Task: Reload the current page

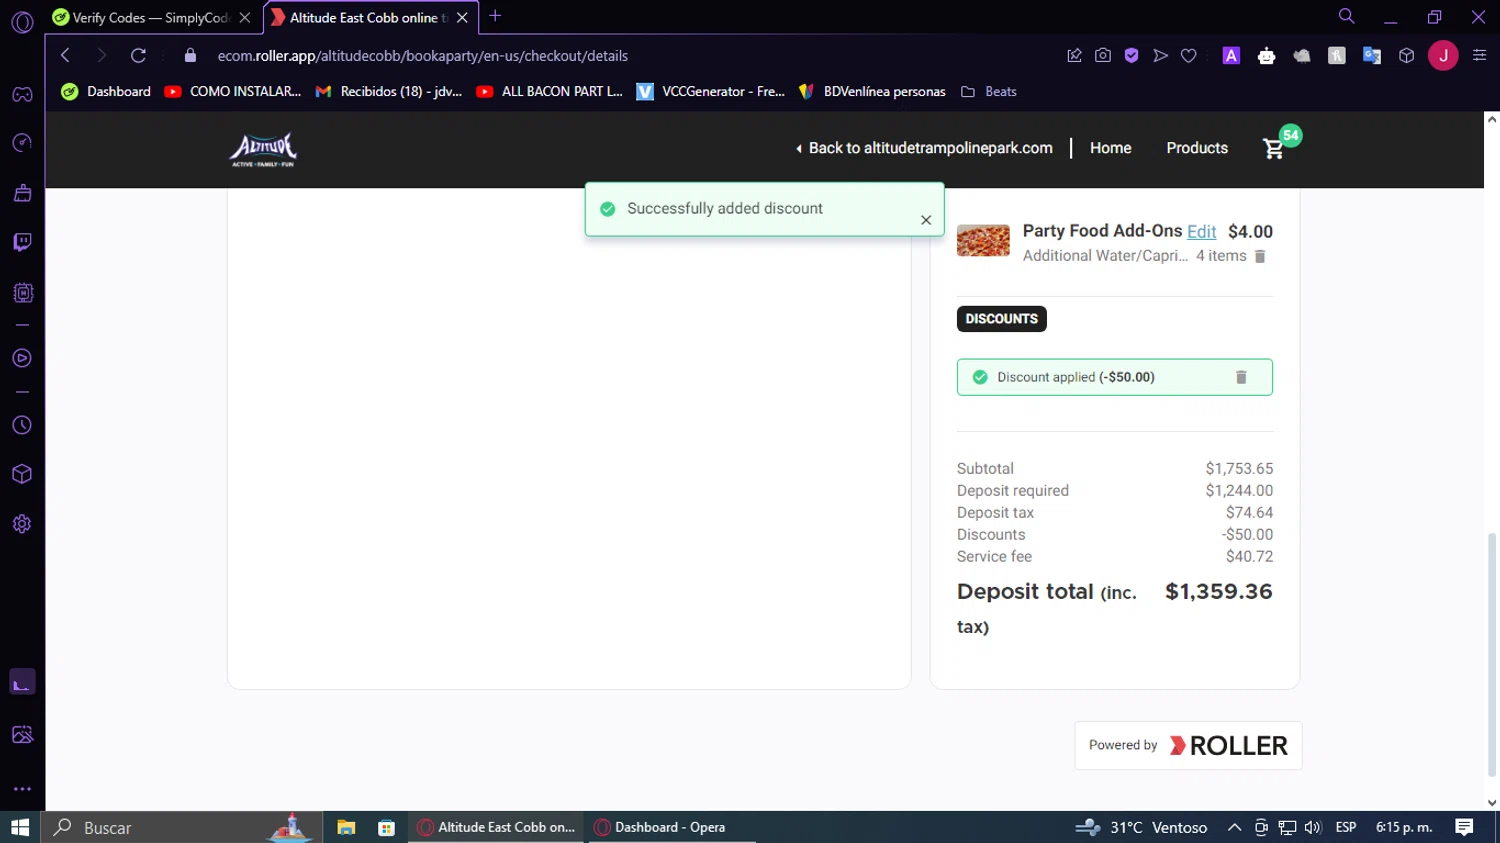Action: (x=138, y=56)
